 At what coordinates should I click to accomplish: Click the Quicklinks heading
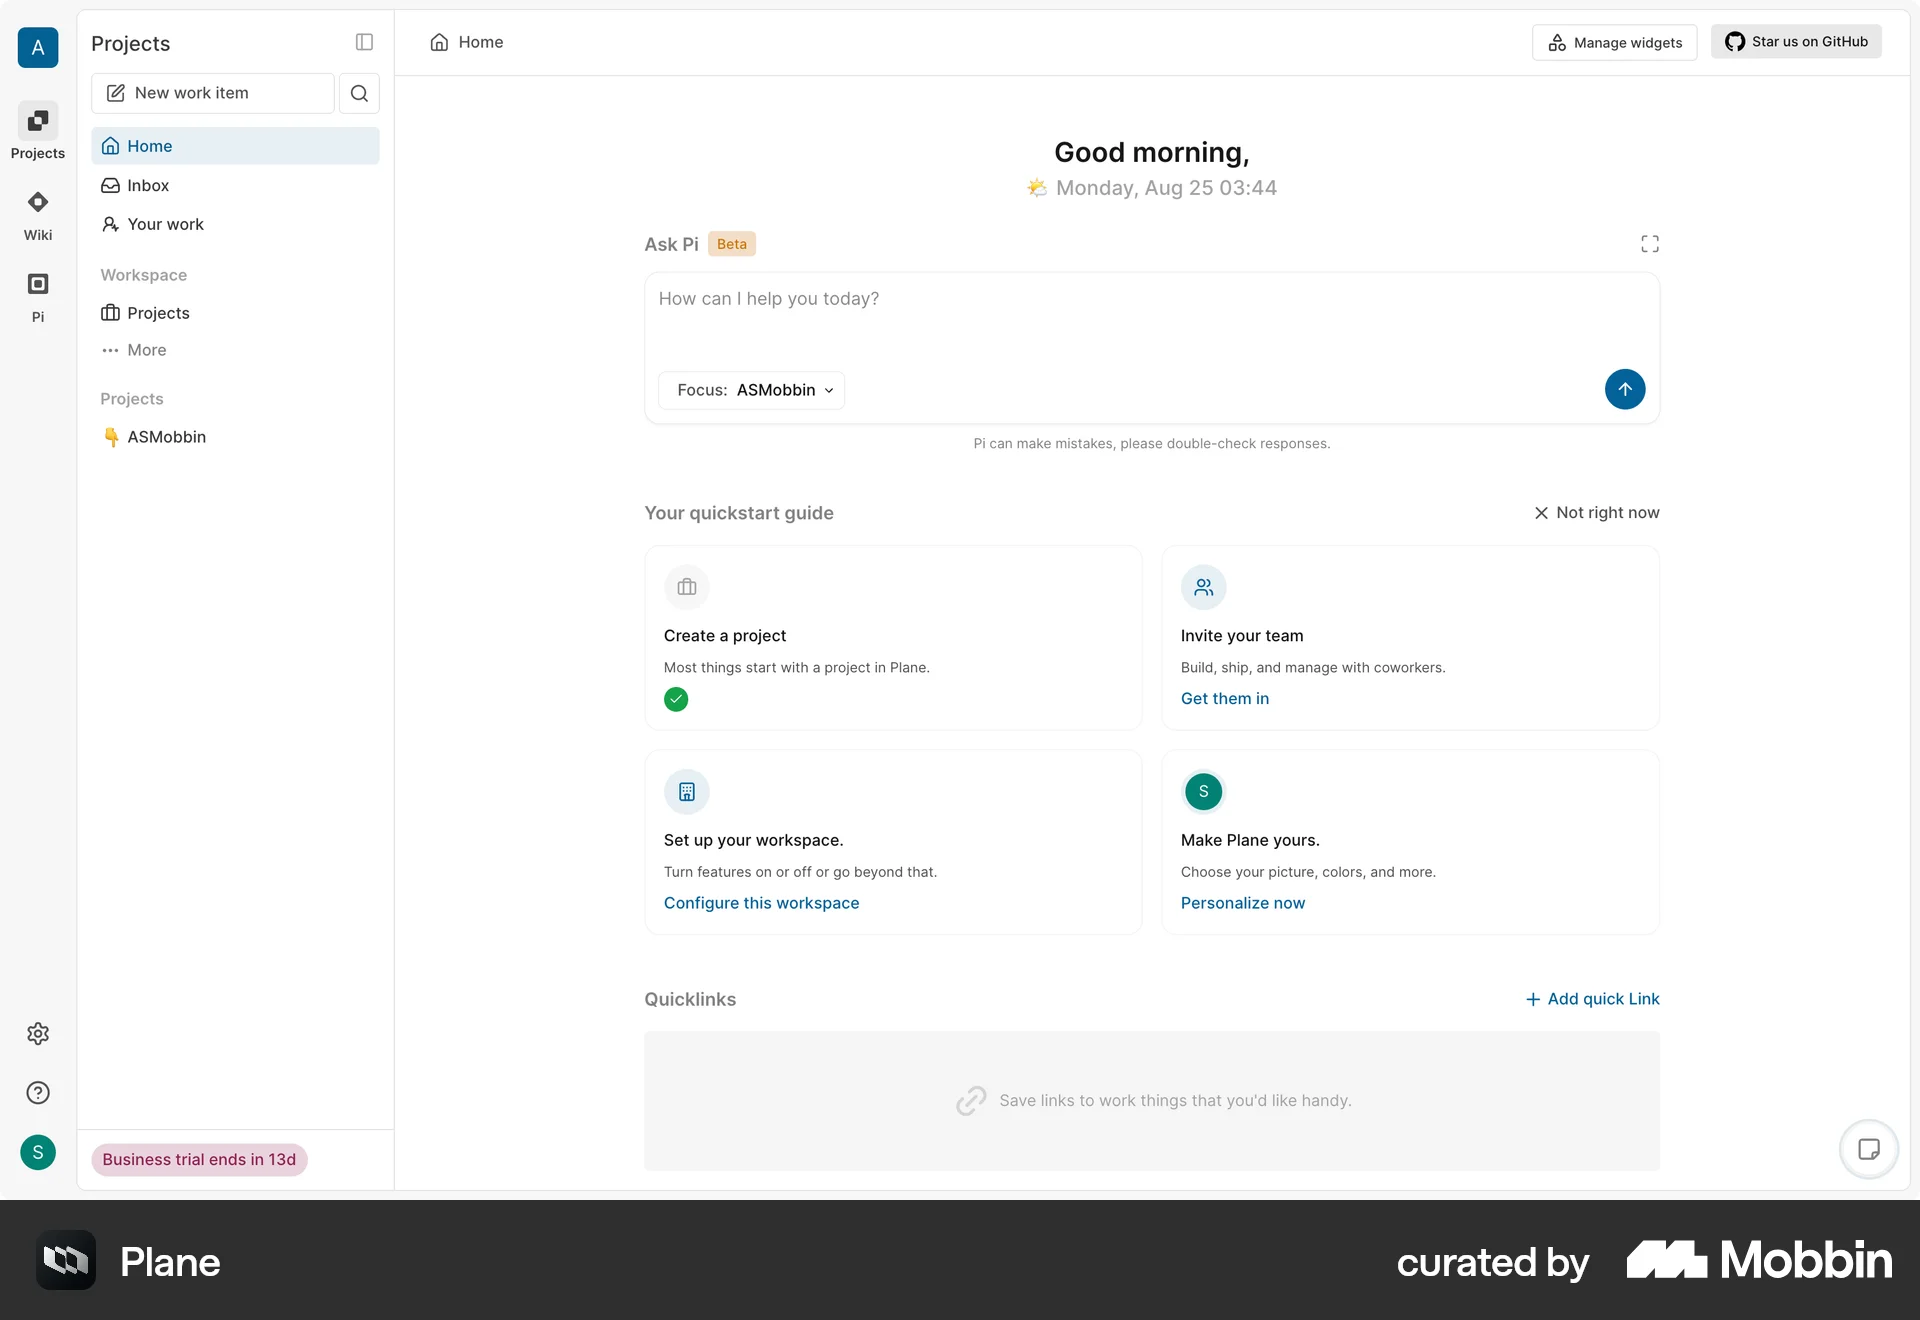(690, 999)
